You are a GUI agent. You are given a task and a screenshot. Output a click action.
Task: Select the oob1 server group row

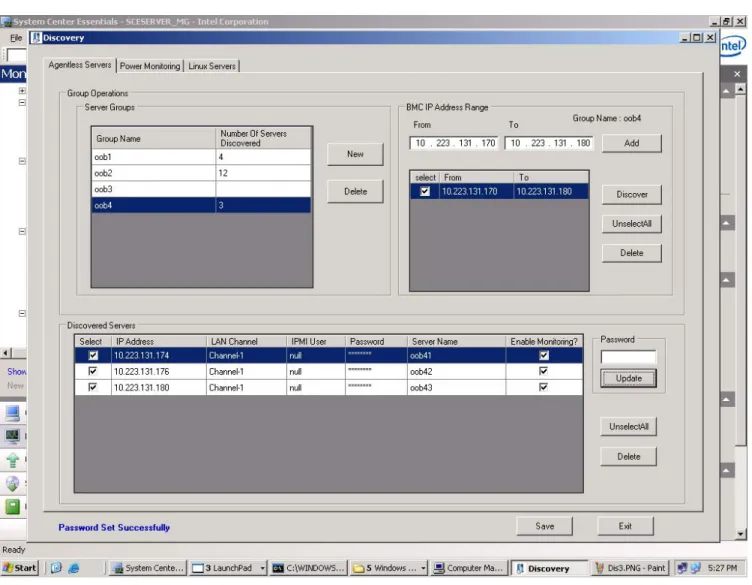(x=201, y=157)
